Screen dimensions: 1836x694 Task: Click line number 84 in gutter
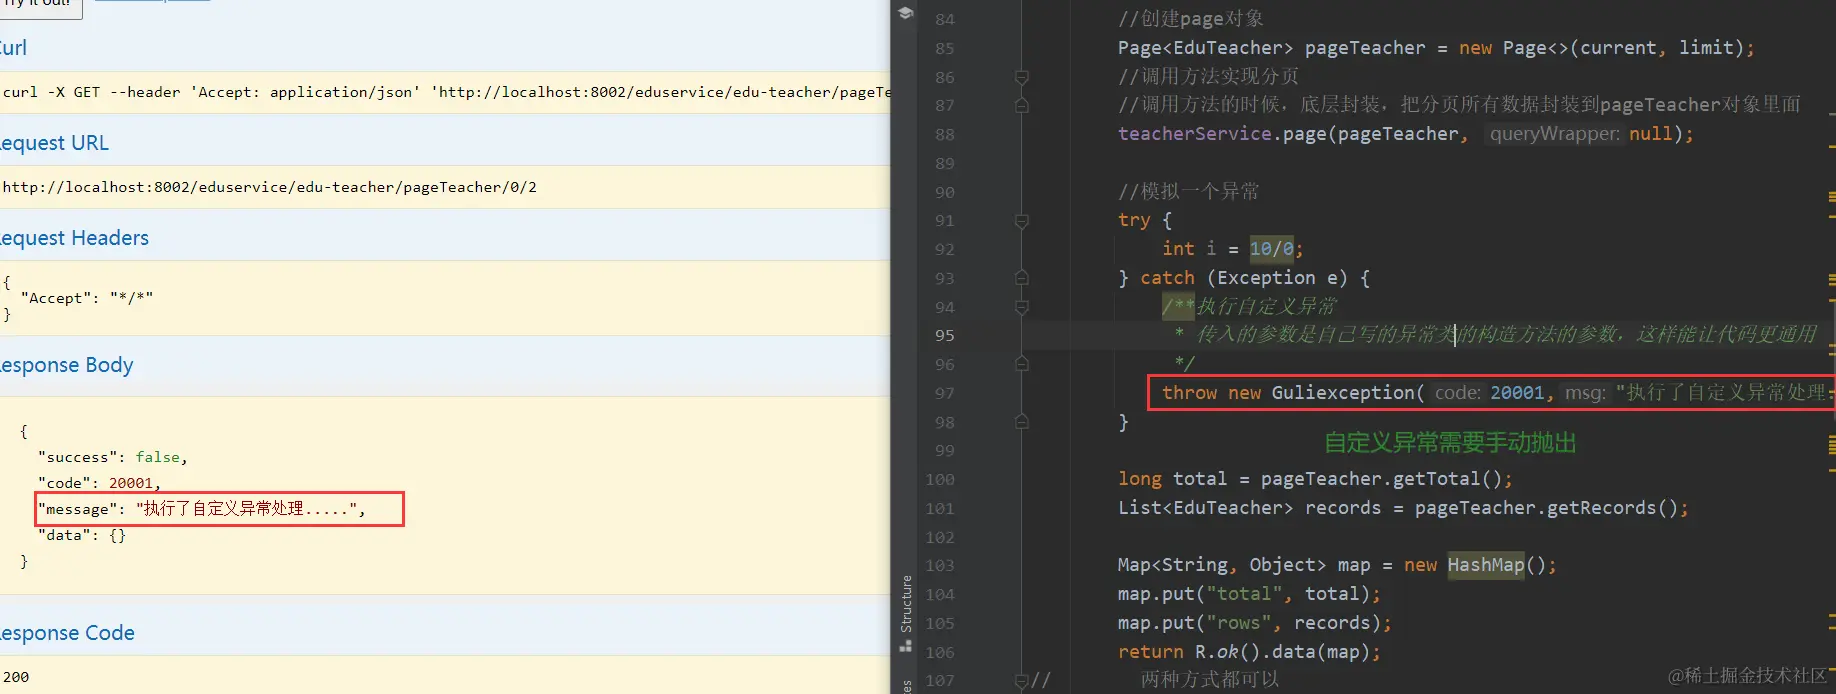(945, 19)
